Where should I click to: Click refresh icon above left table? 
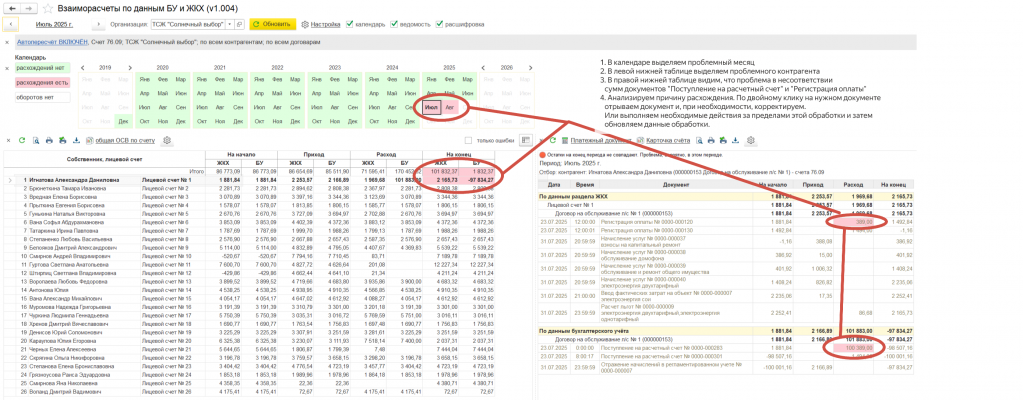coord(22,141)
